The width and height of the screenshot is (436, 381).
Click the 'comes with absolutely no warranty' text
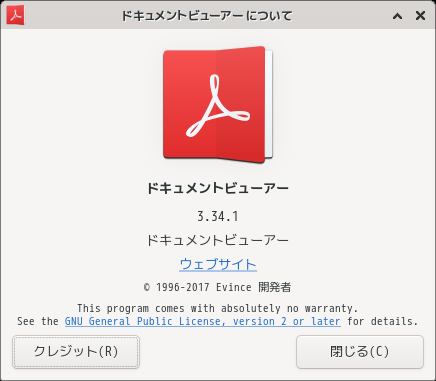point(256,308)
